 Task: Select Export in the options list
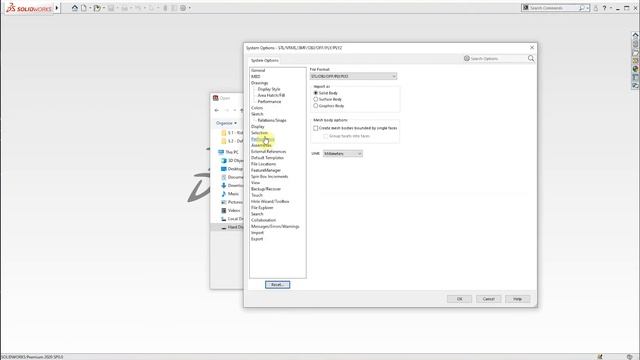click(257, 239)
